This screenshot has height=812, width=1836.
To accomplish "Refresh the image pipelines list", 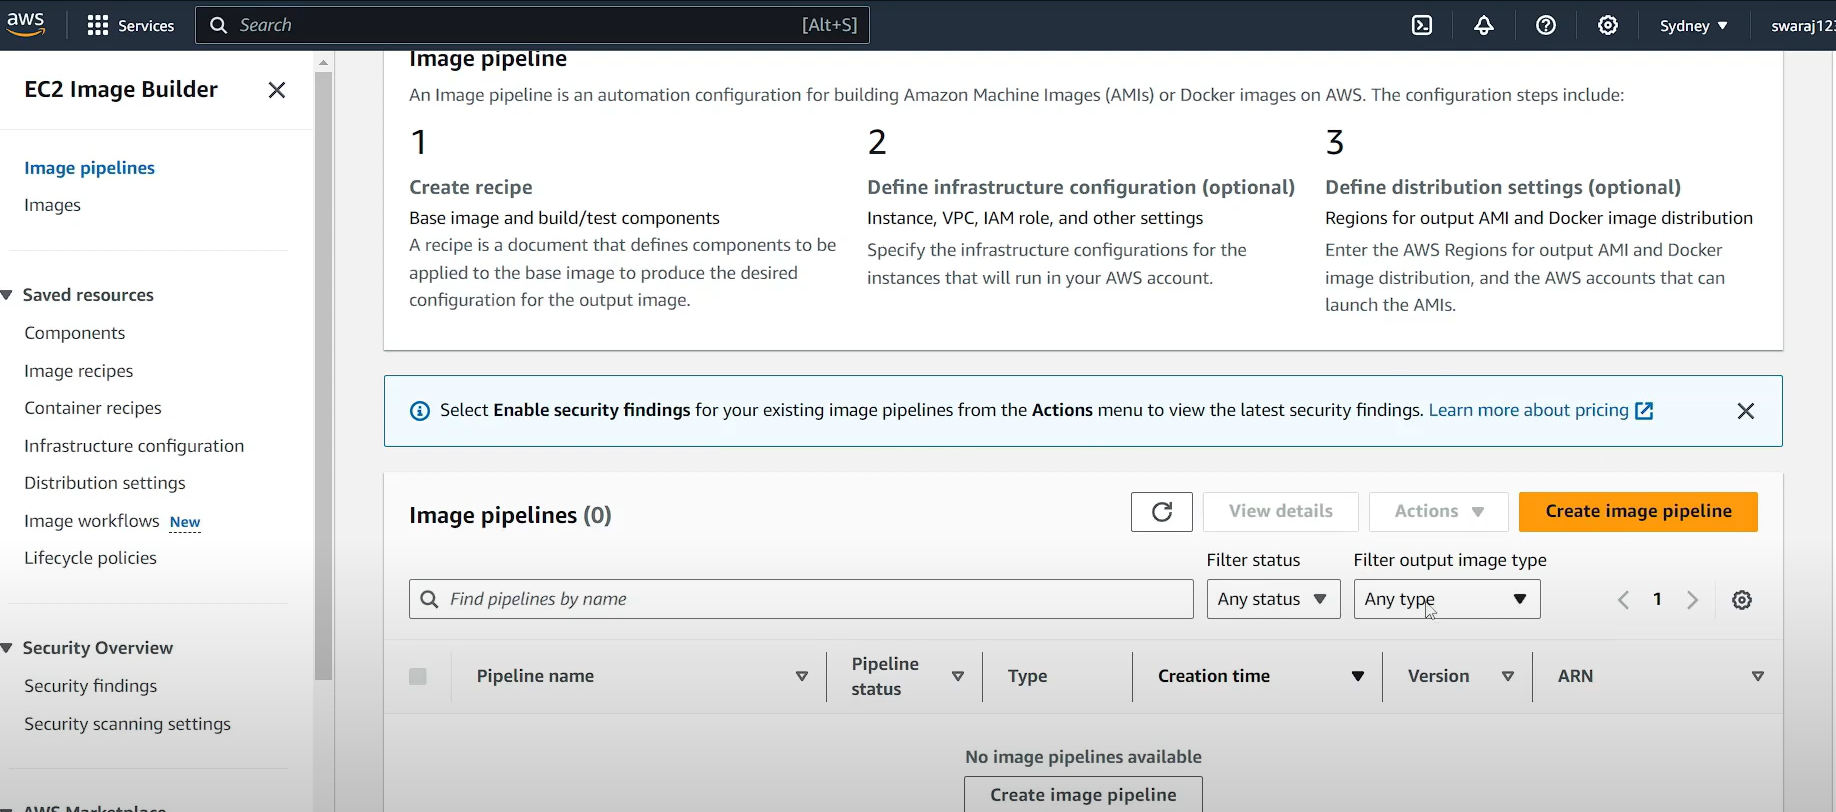I will 1162,512.
